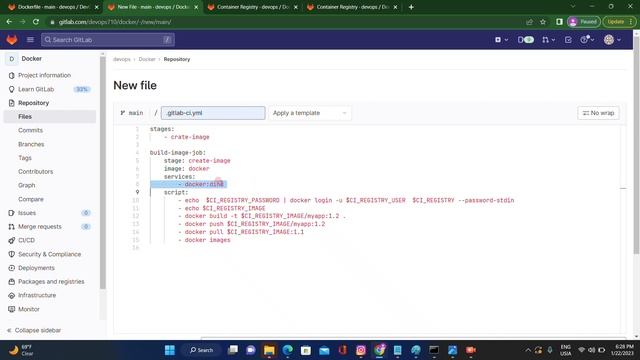Open taskbar Search

pyautogui.click(x=202, y=350)
